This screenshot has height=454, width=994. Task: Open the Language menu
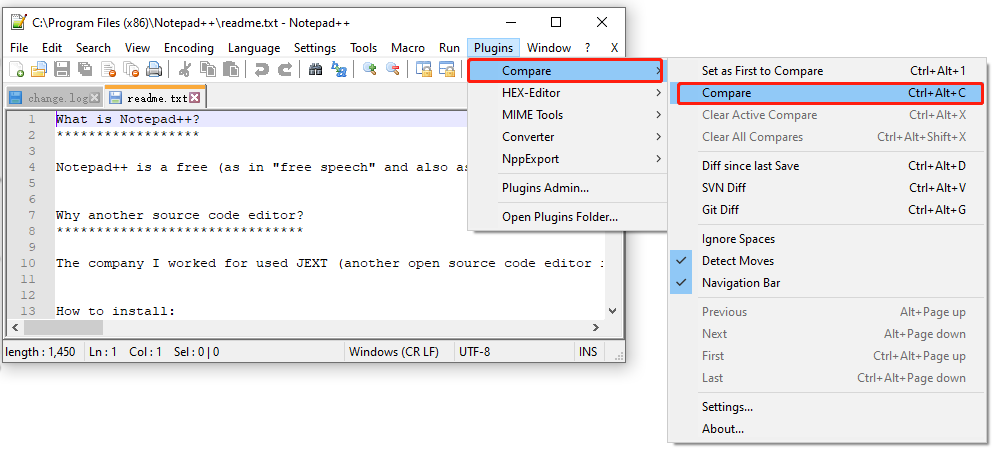click(254, 48)
